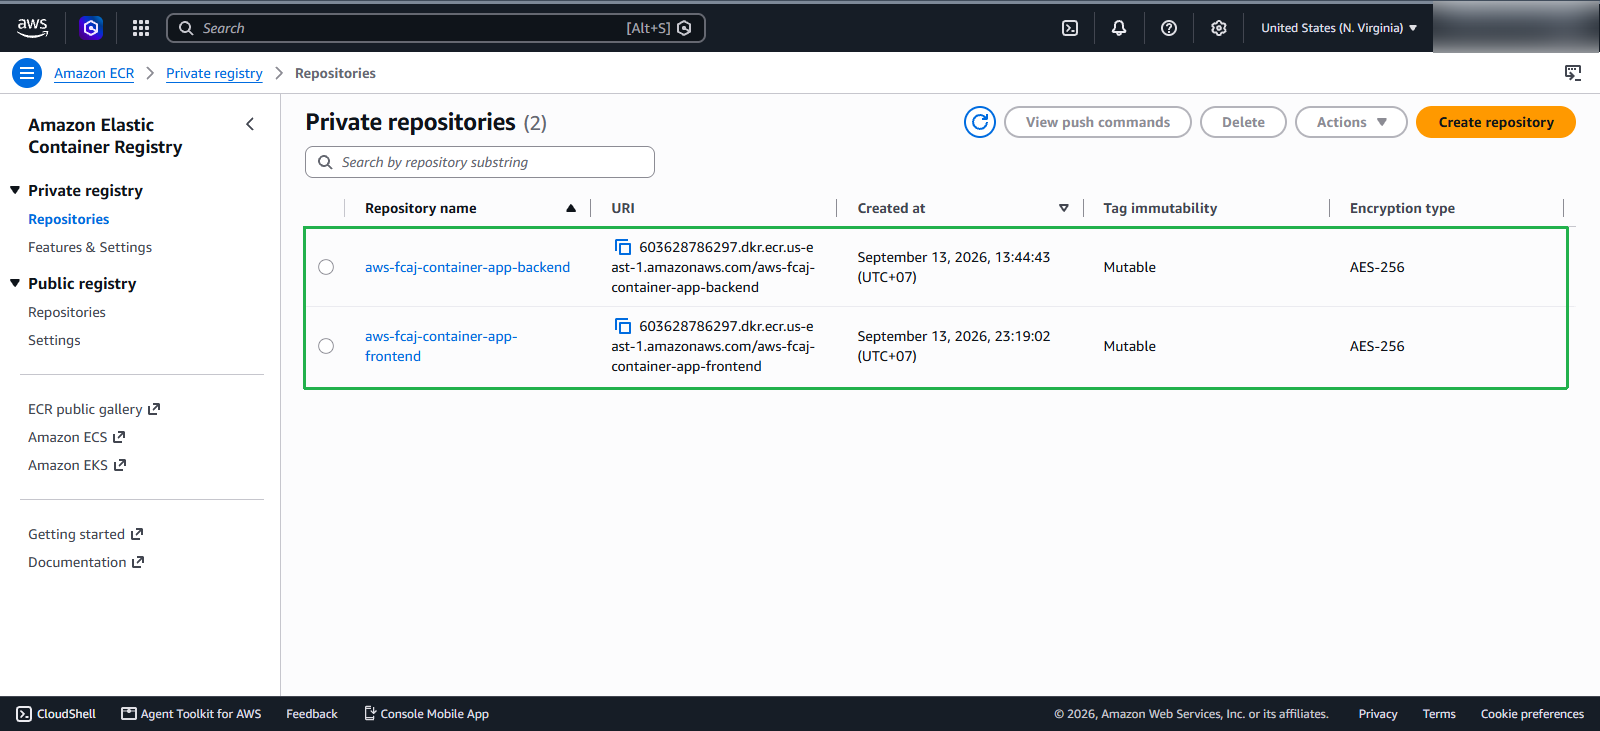Click the Create repository button

(1496, 122)
